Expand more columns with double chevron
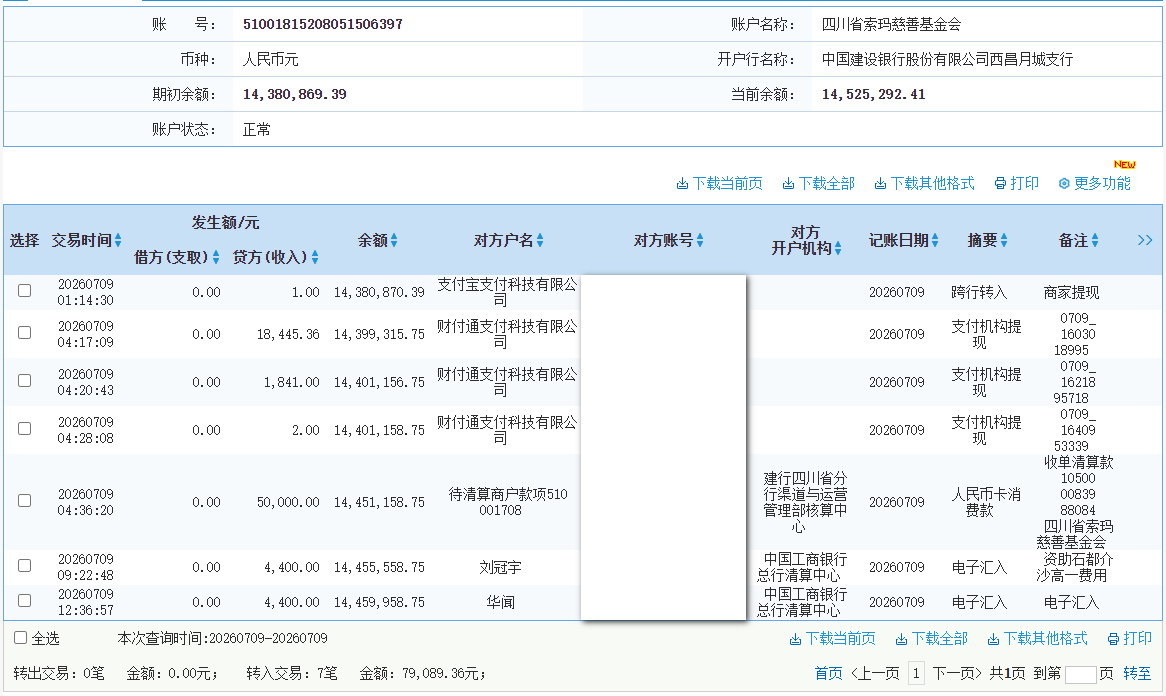Viewport: 1166px width, 696px height. (1145, 240)
